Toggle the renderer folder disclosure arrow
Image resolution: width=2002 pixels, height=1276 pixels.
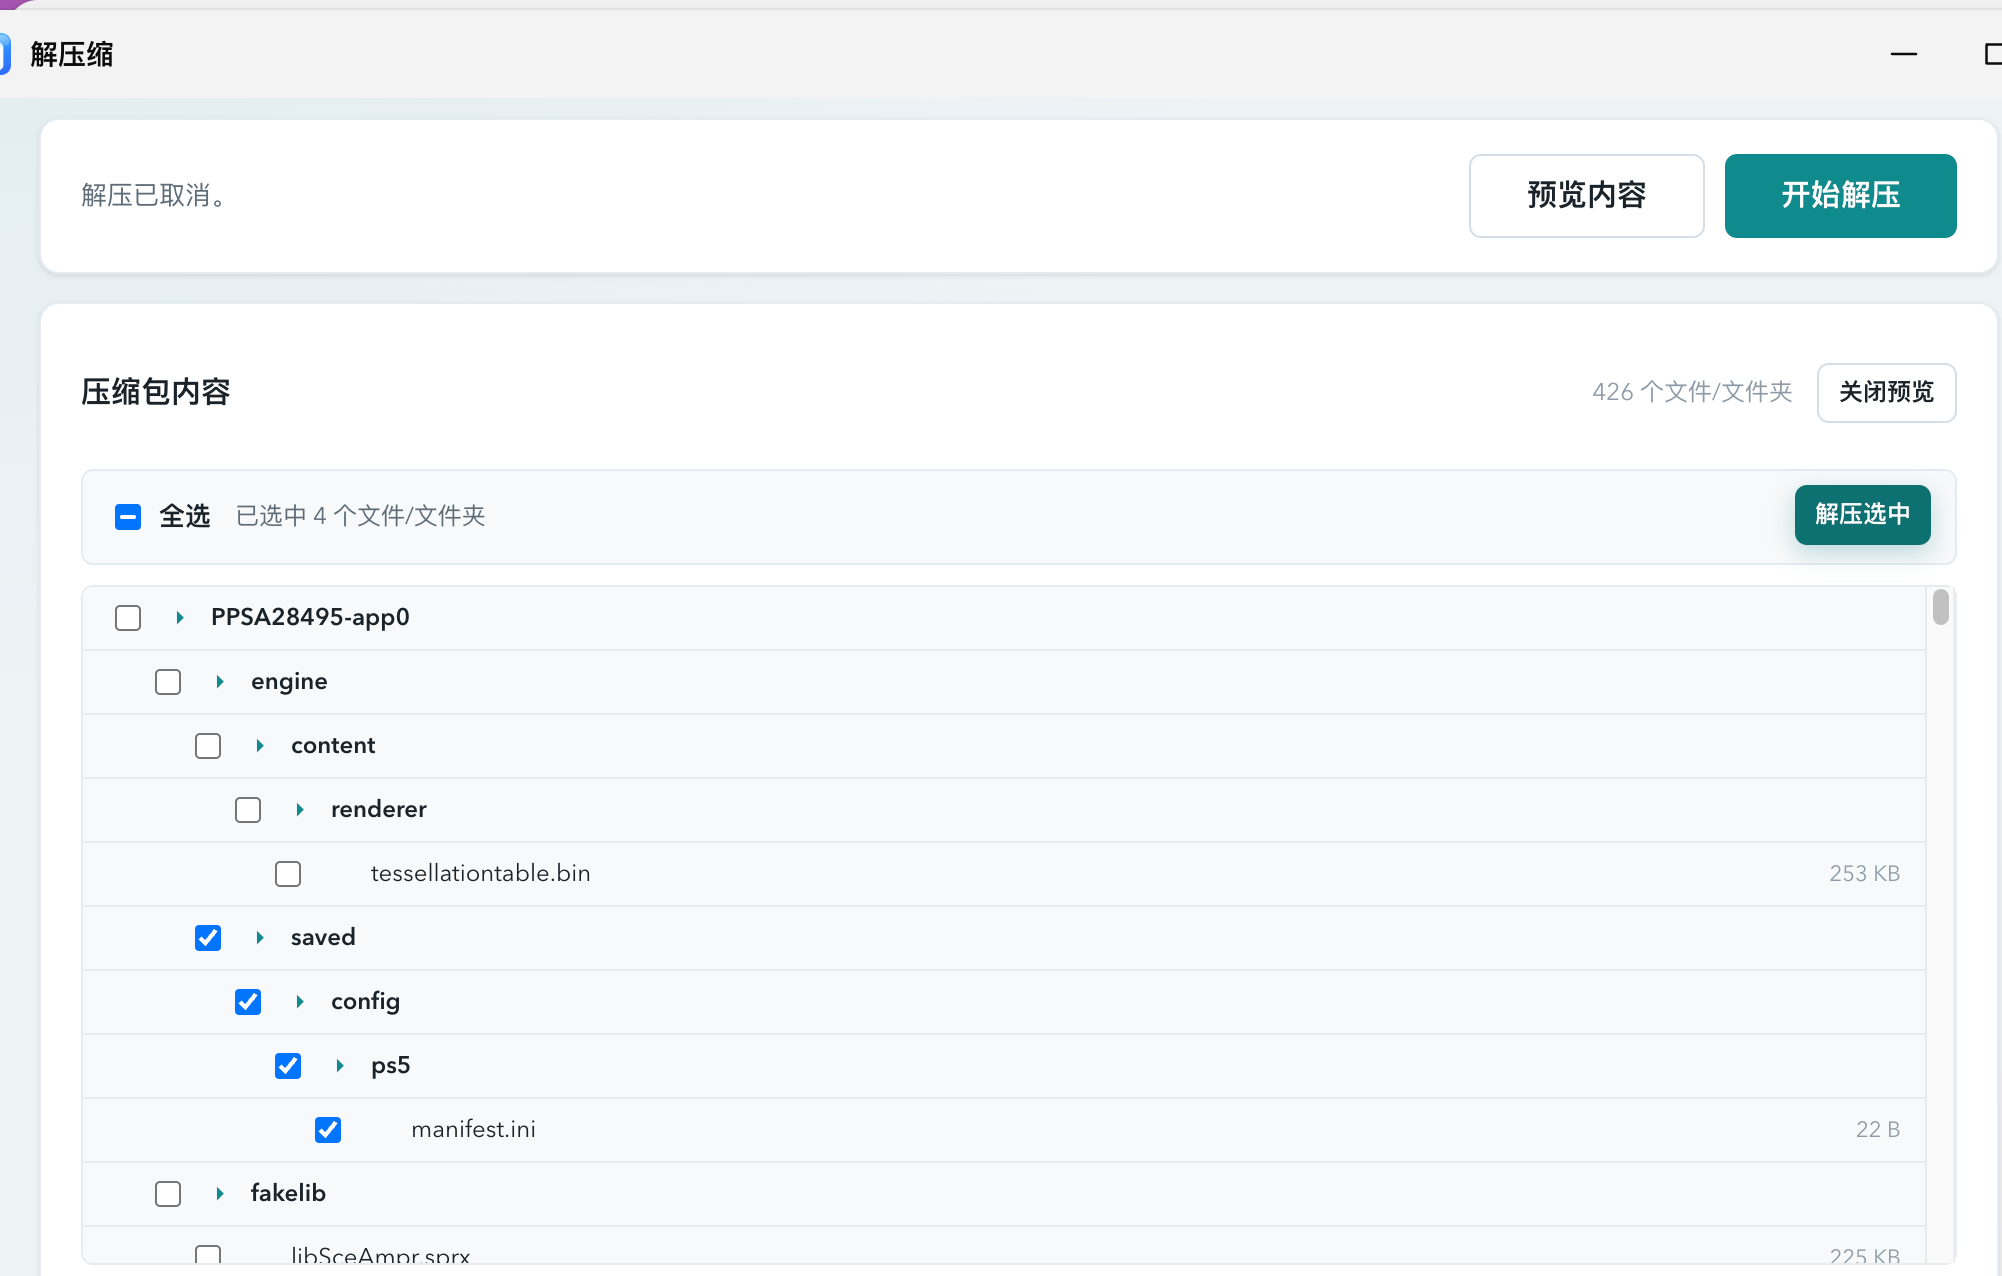[300, 810]
